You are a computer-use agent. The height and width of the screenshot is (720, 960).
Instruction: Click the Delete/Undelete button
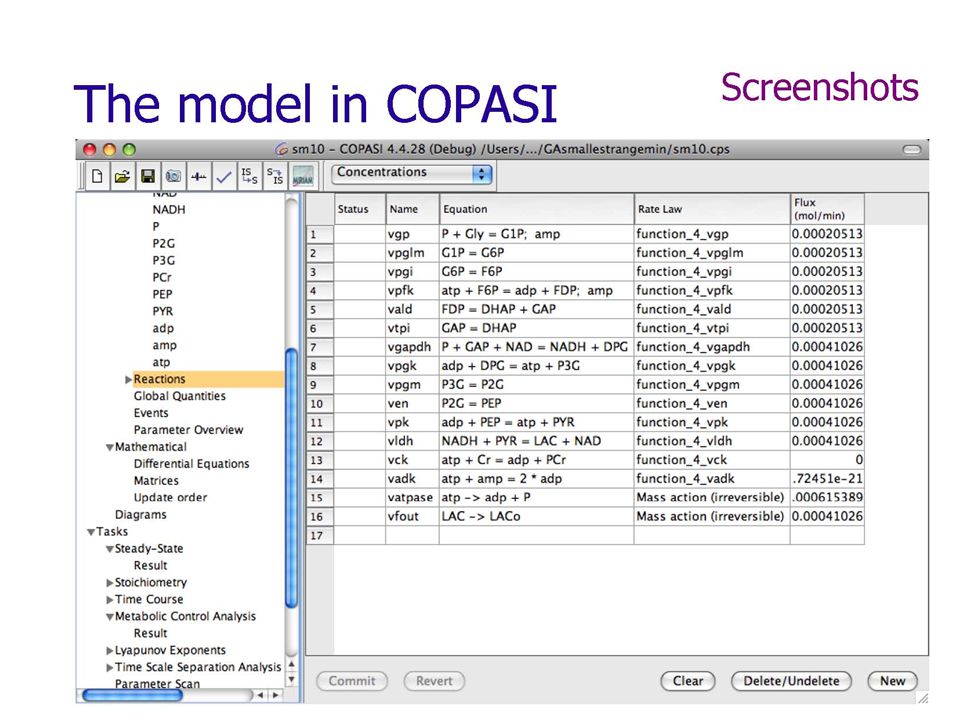pyautogui.click(x=791, y=681)
